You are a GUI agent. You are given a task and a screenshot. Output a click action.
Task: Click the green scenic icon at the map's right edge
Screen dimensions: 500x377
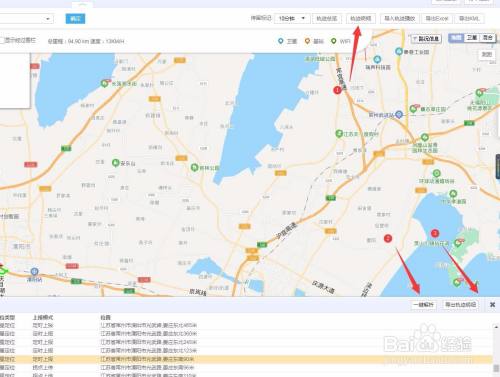(480, 93)
